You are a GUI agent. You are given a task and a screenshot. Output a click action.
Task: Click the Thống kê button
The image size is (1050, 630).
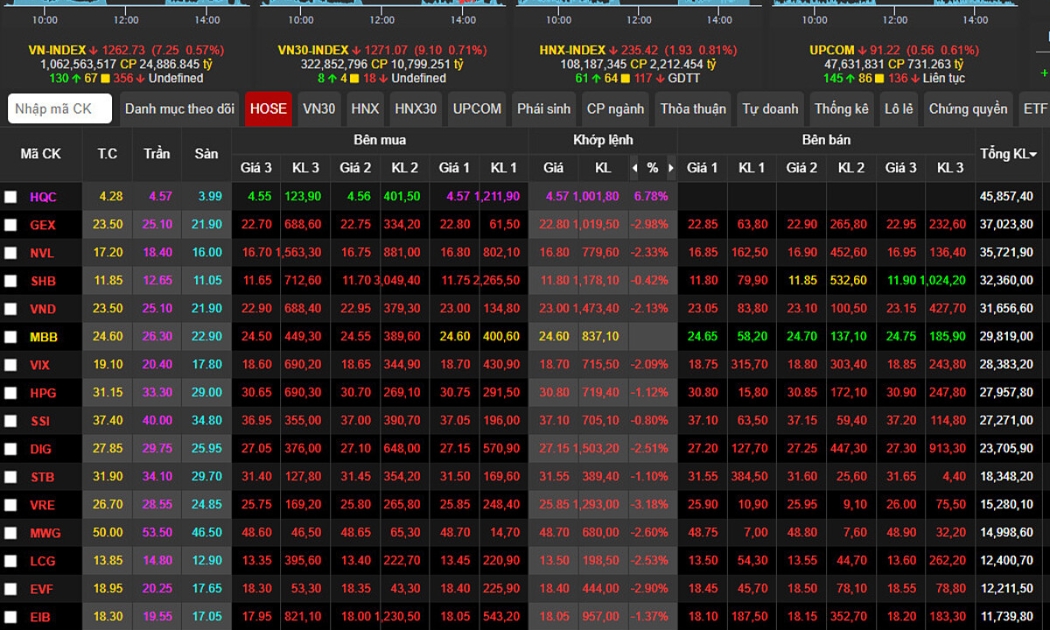841,109
